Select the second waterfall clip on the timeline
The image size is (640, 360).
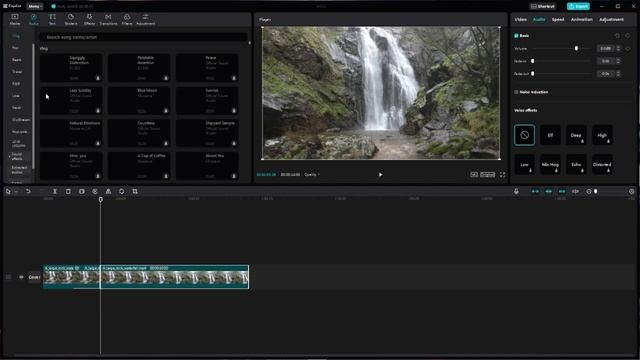point(174,277)
